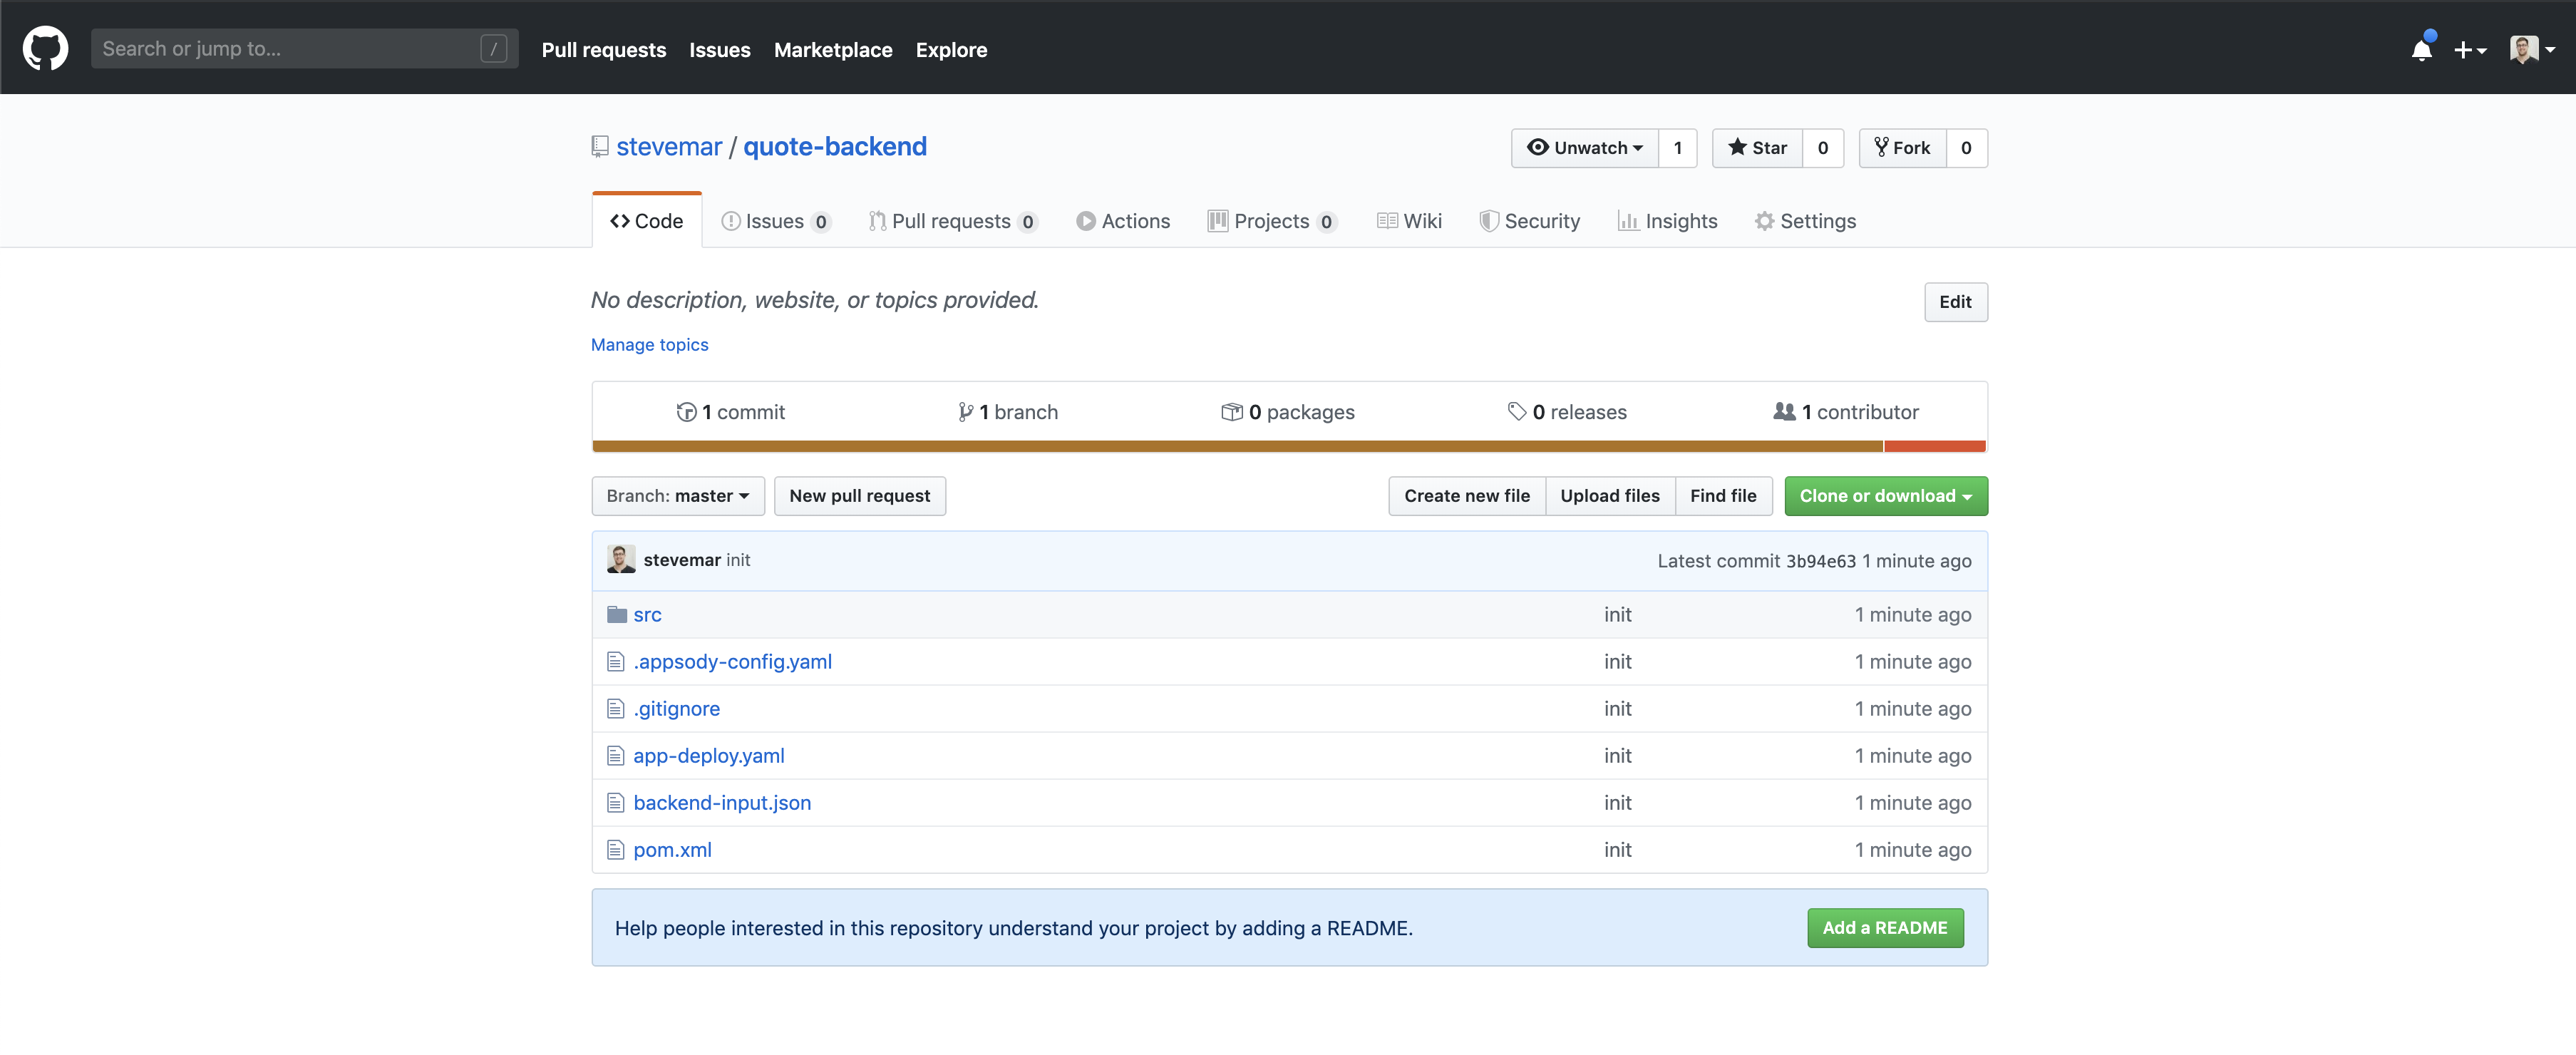Switch to the Insights tab
The height and width of the screenshot is (1055, 2576).
coord(1667,220)
